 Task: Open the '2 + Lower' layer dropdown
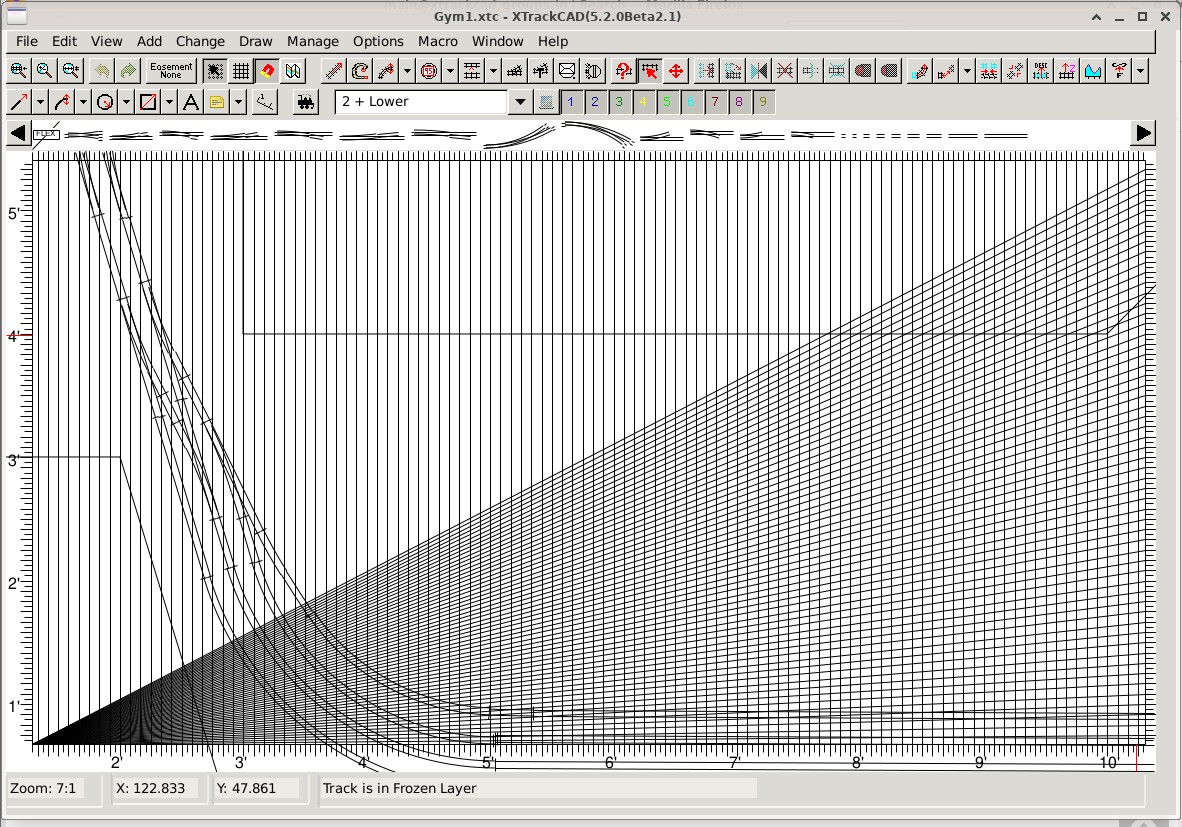click(x=520, y=102)
